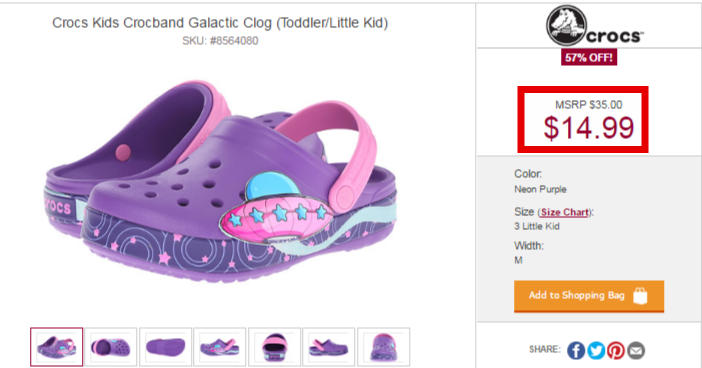Click the Crocs brand logo
This screenshot has height=368, width=702.
[x=594, y=26]
